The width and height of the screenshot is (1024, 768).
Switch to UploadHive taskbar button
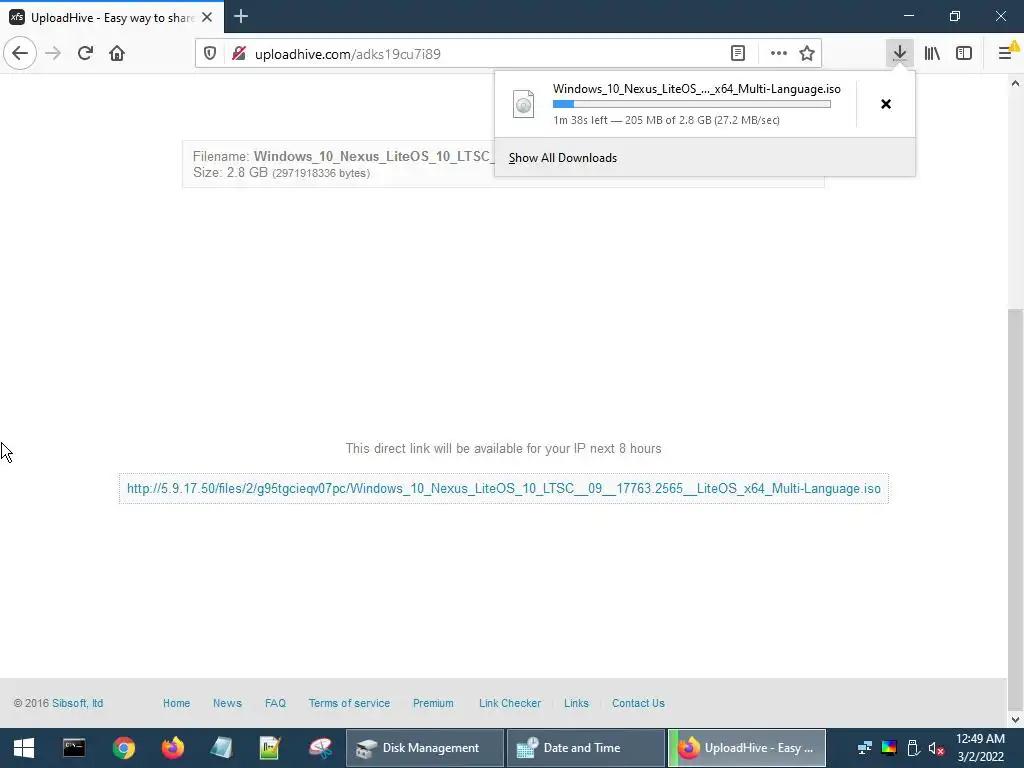747,748
